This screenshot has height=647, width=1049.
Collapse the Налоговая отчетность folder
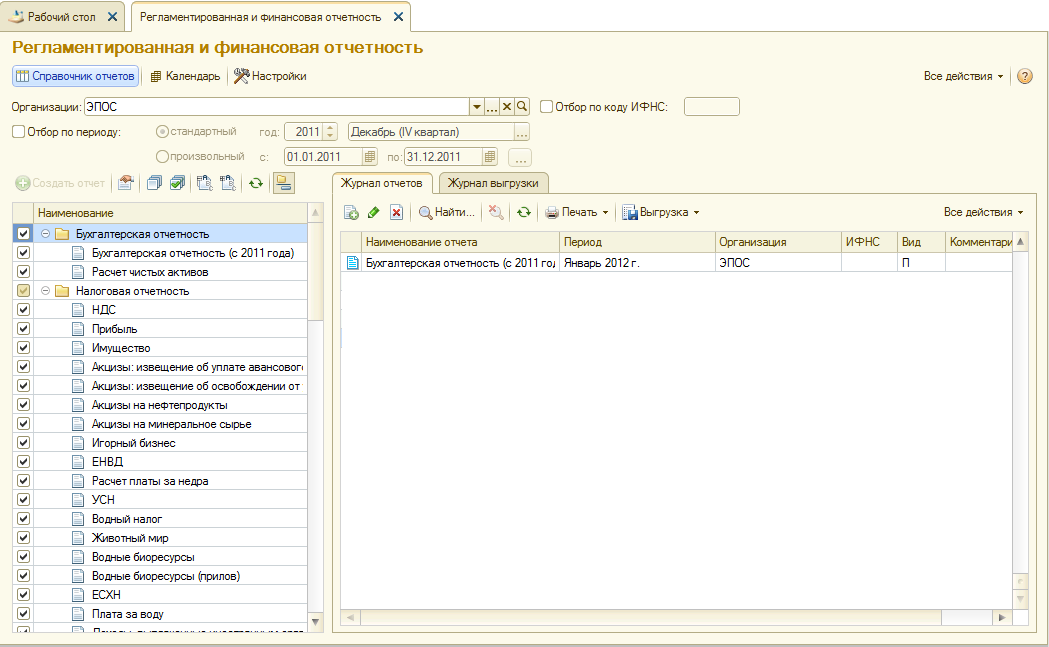[45, 291]
